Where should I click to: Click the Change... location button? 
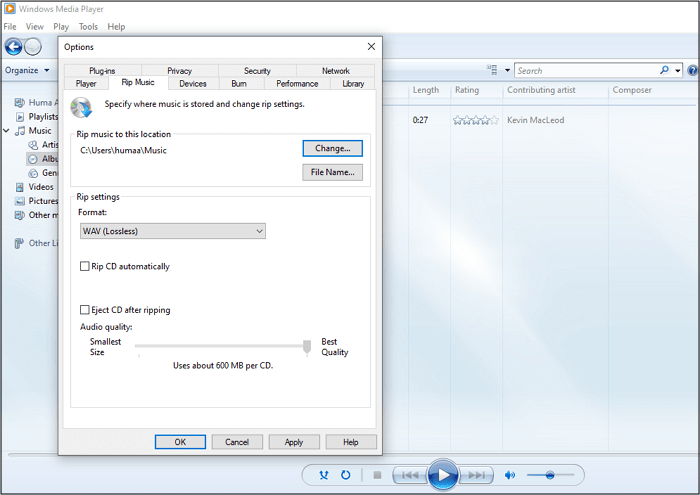point(332,148)
